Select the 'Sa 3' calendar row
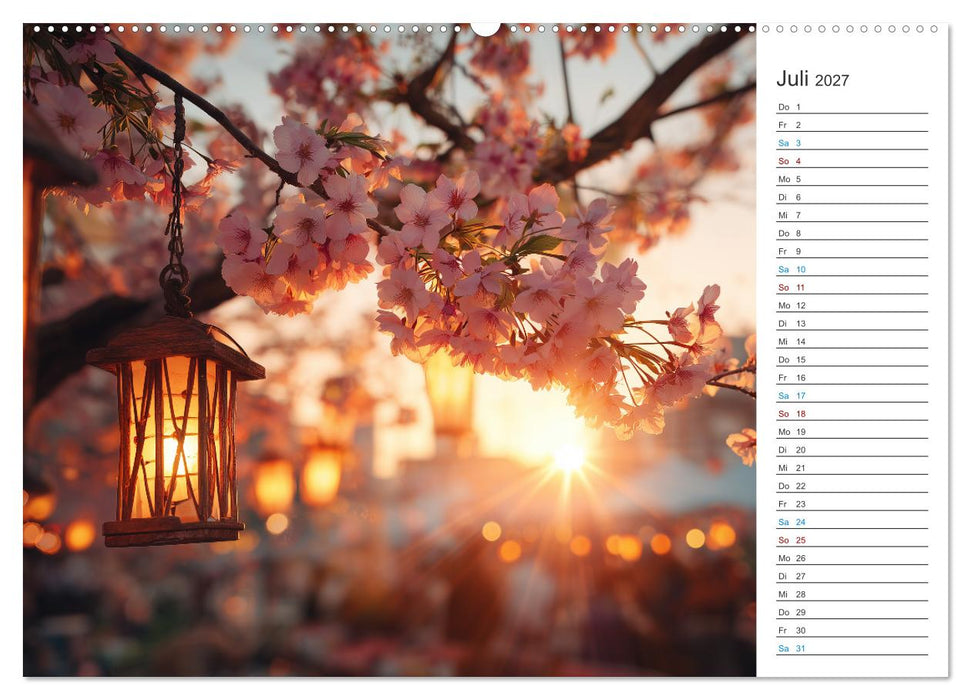 click(852, 142)
